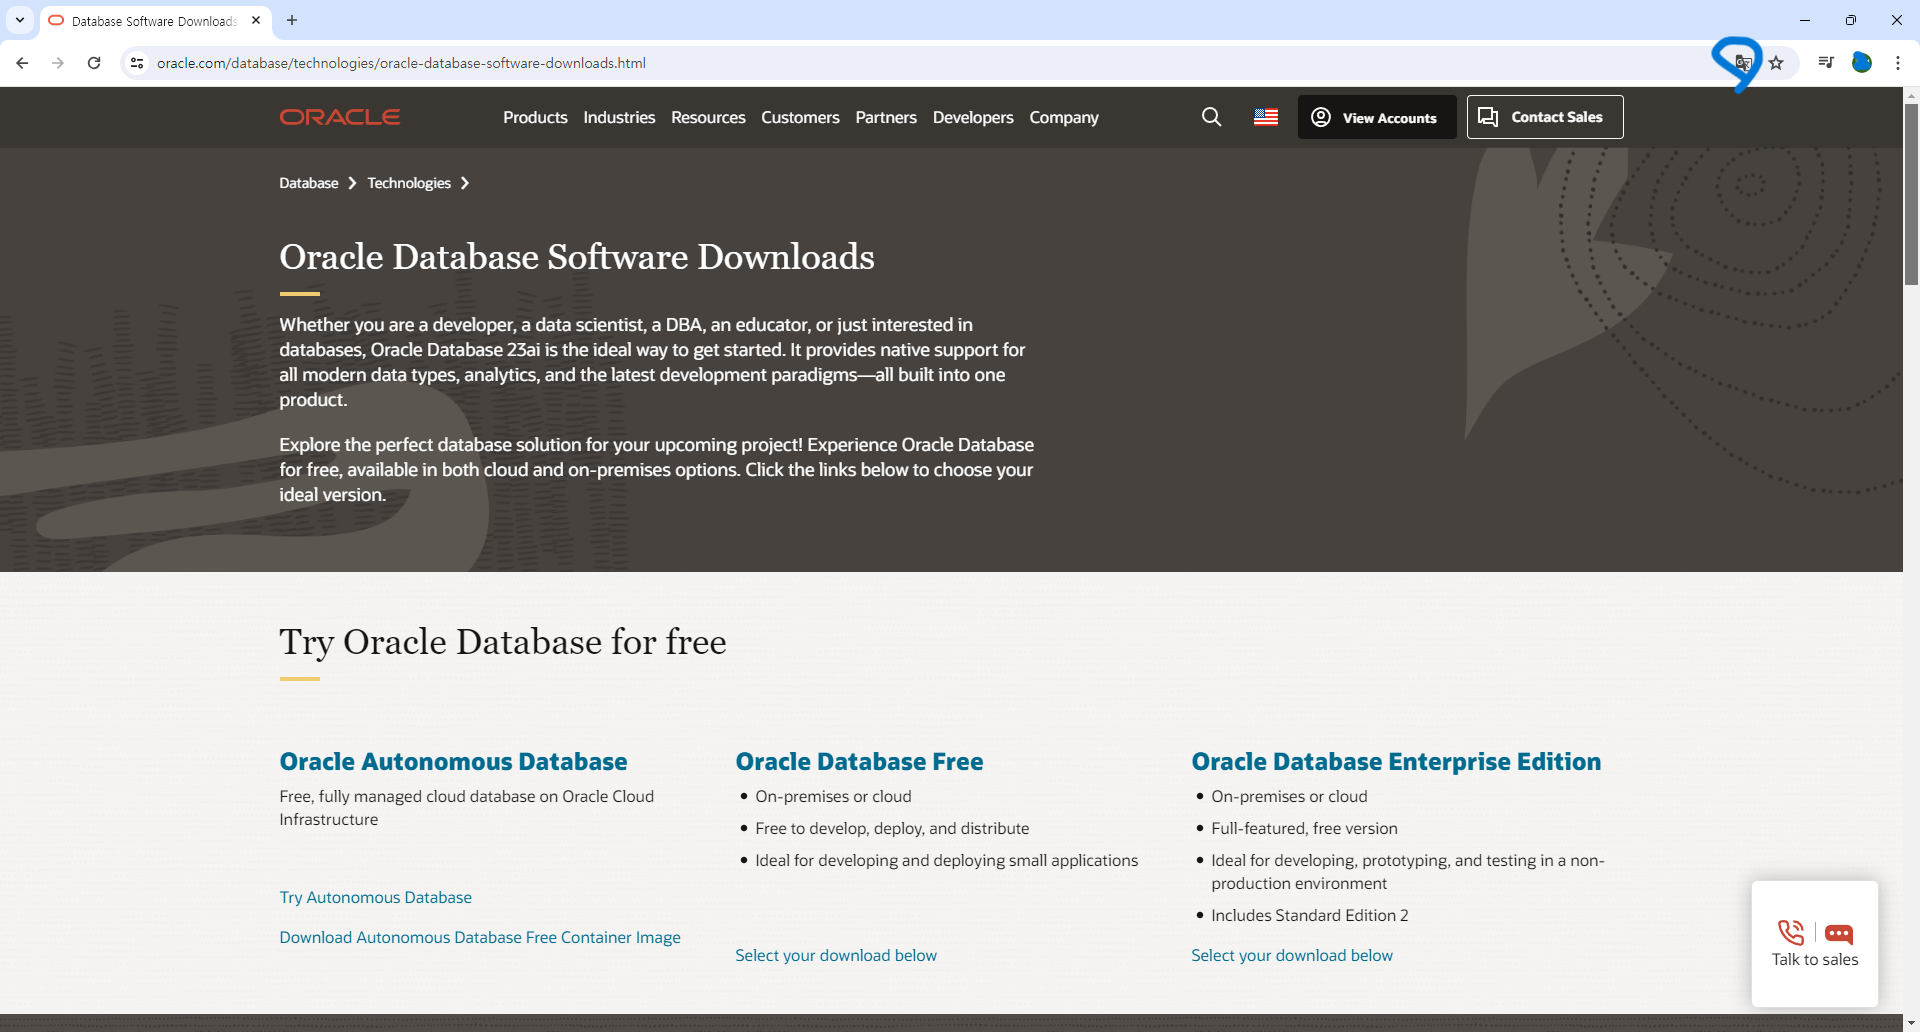The height and width of the screenshot is (1032, 1920).
Task: Open the tab search dropdown arrow
Action: click(x=19, y=20)
